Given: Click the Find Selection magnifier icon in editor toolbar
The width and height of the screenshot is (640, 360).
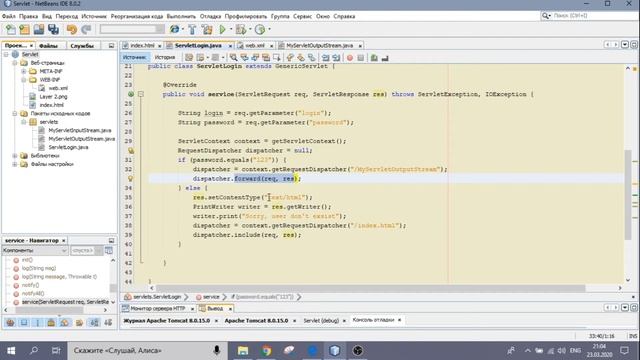Looking at the screenshot, I should (x=233, y=58).
